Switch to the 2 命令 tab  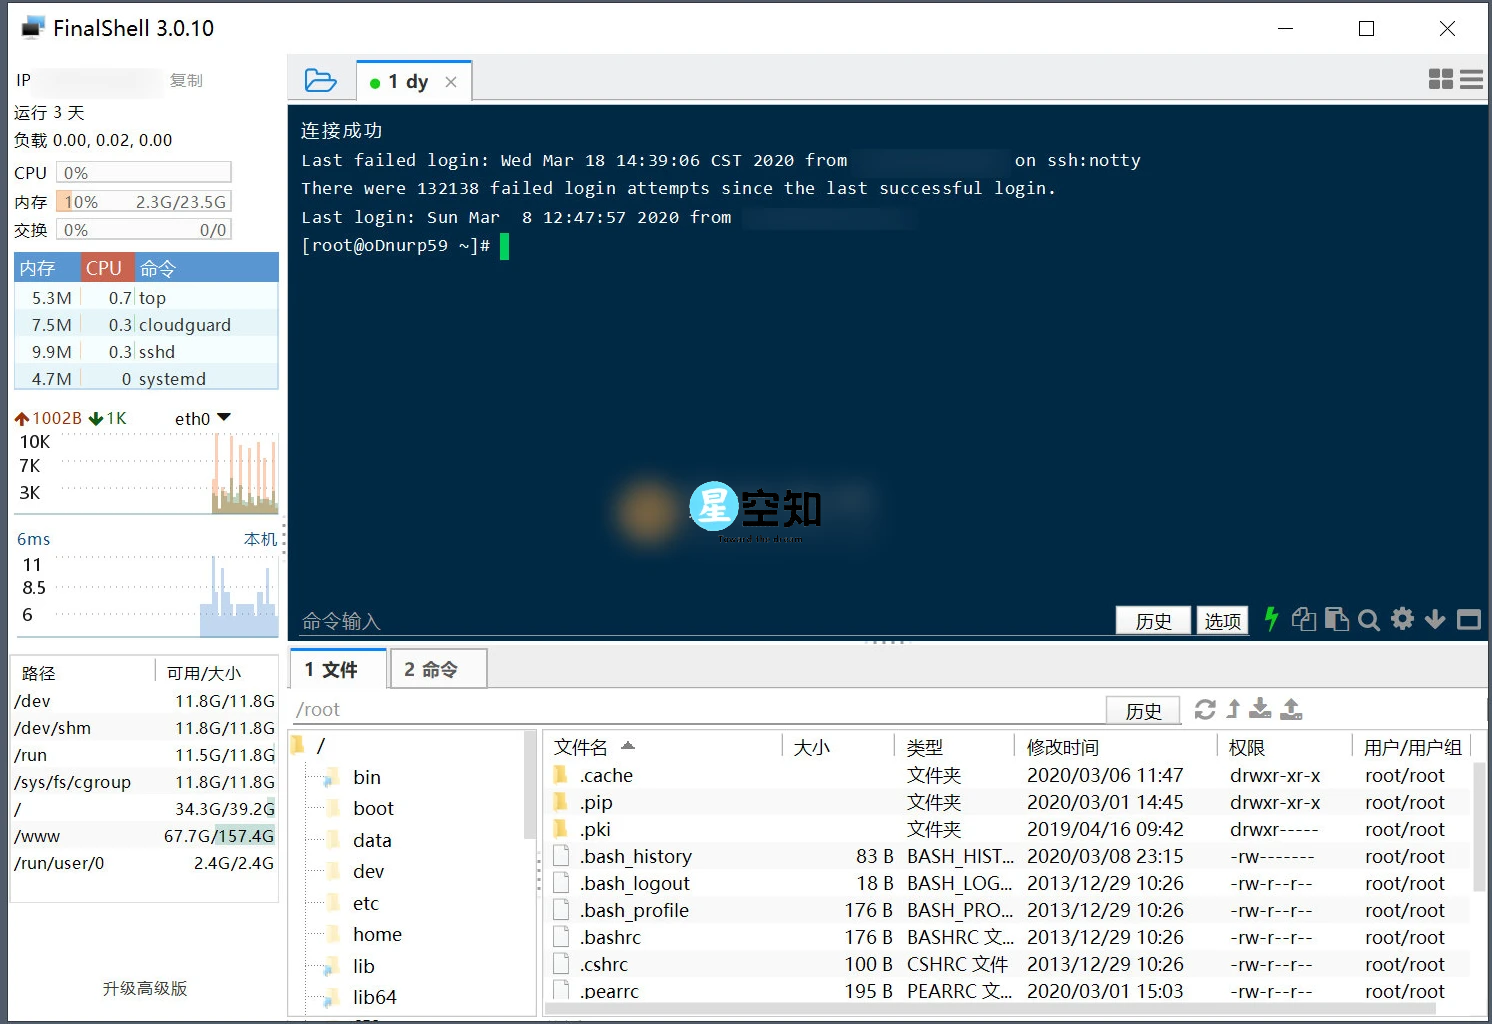(438, 669)
